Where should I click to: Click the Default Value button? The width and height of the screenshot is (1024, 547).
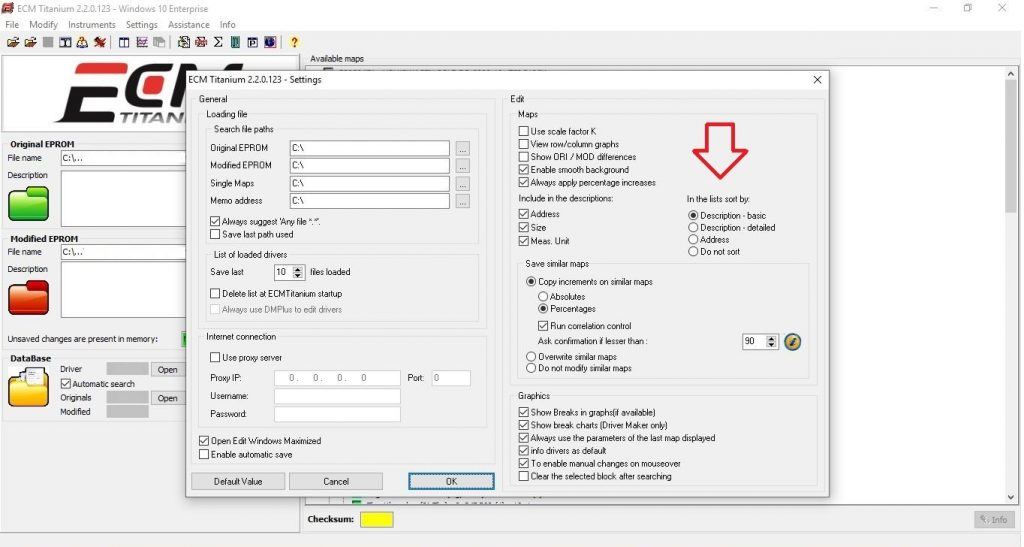pyautogui.click(x=238, y=481)
